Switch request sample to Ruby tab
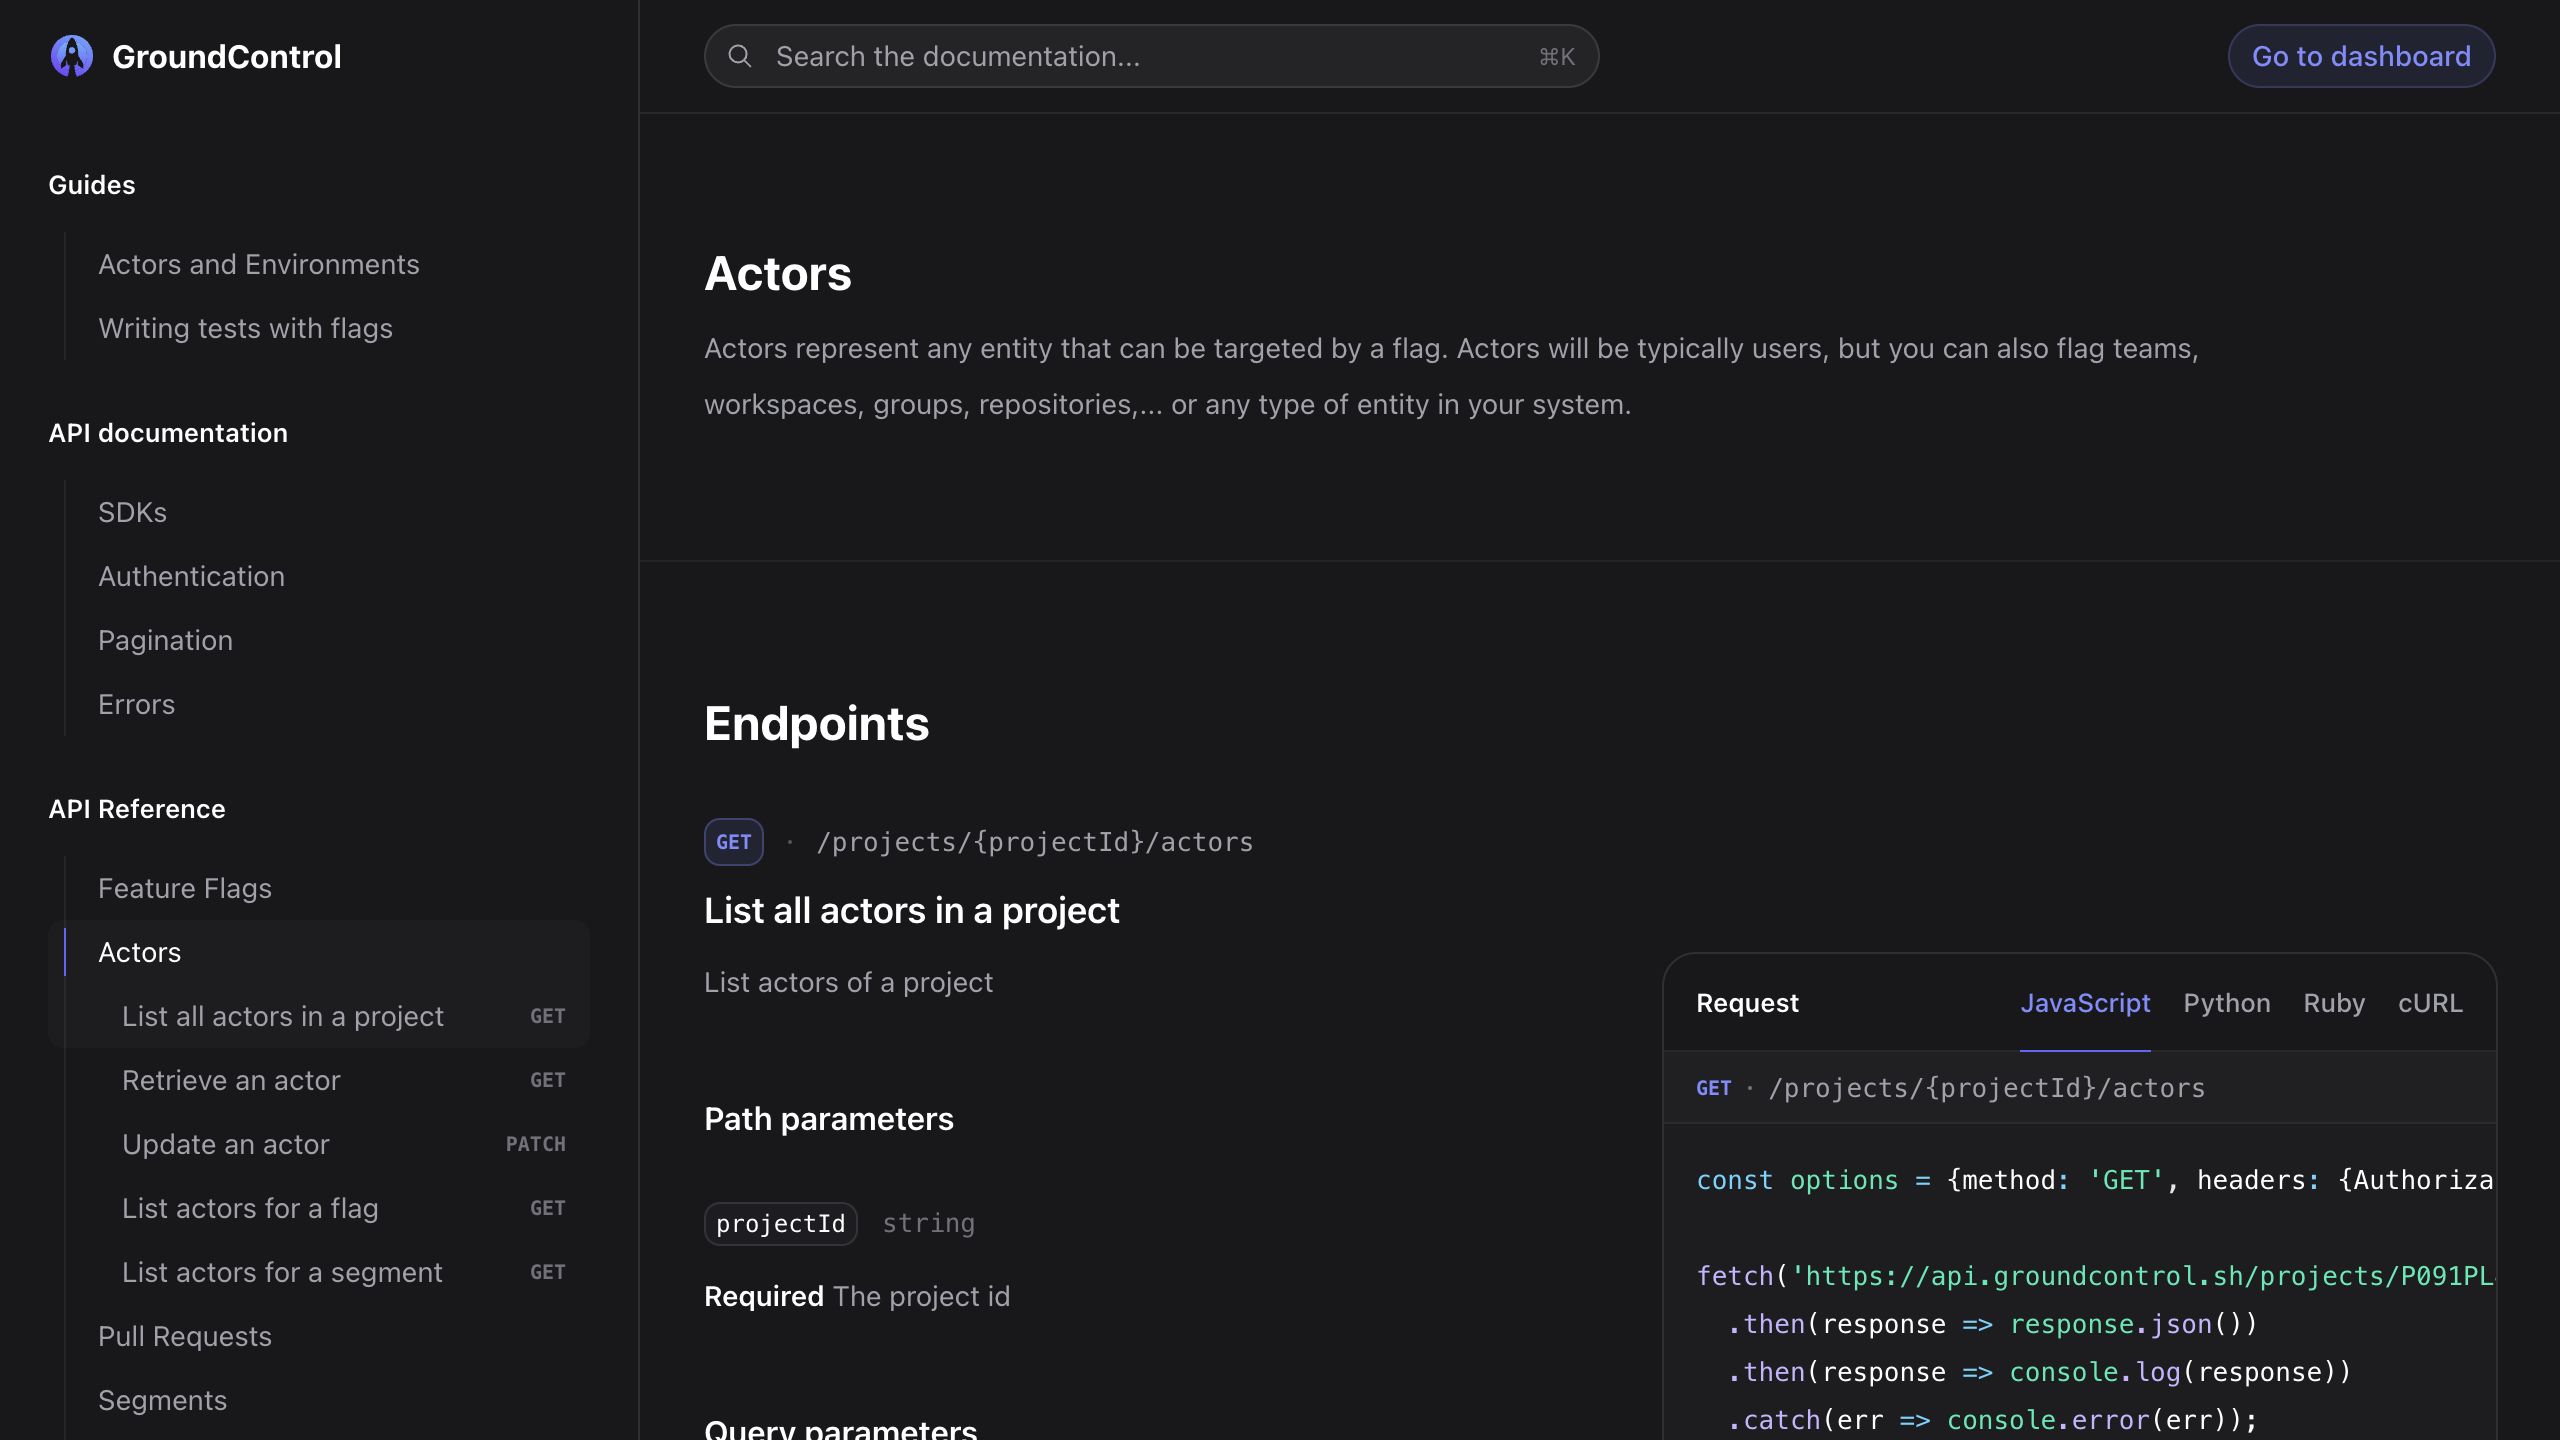The image size is (2560, 1440). 2334,1003
